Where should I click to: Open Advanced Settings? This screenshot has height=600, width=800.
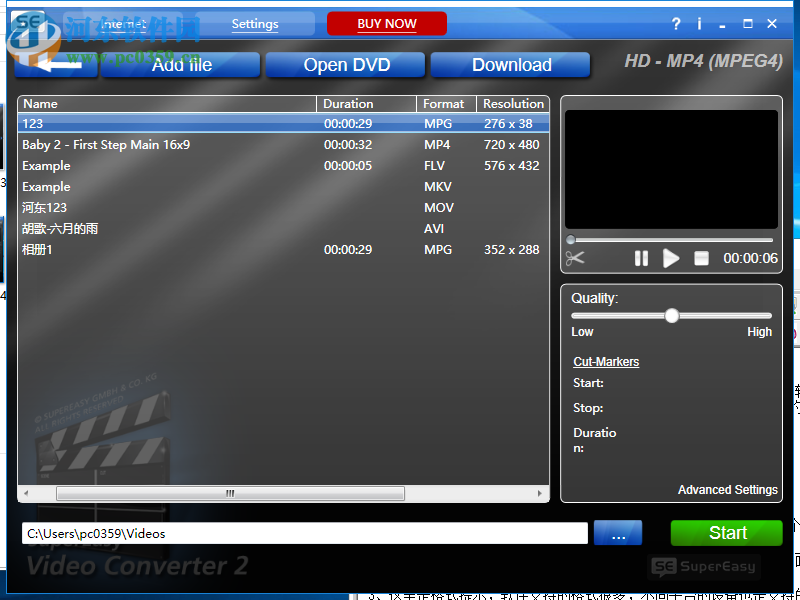[727, 489]
